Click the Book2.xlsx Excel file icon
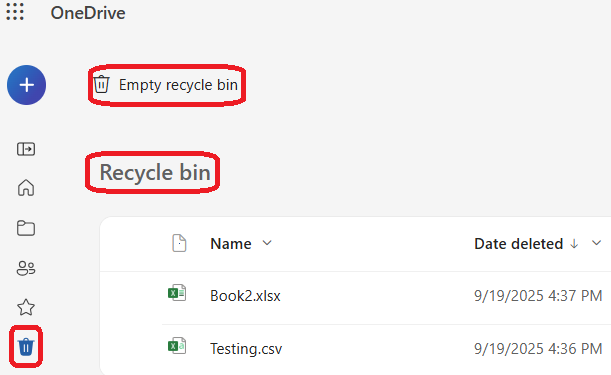The height and width of the screenshot is (375, 611). tap(177, 293)
